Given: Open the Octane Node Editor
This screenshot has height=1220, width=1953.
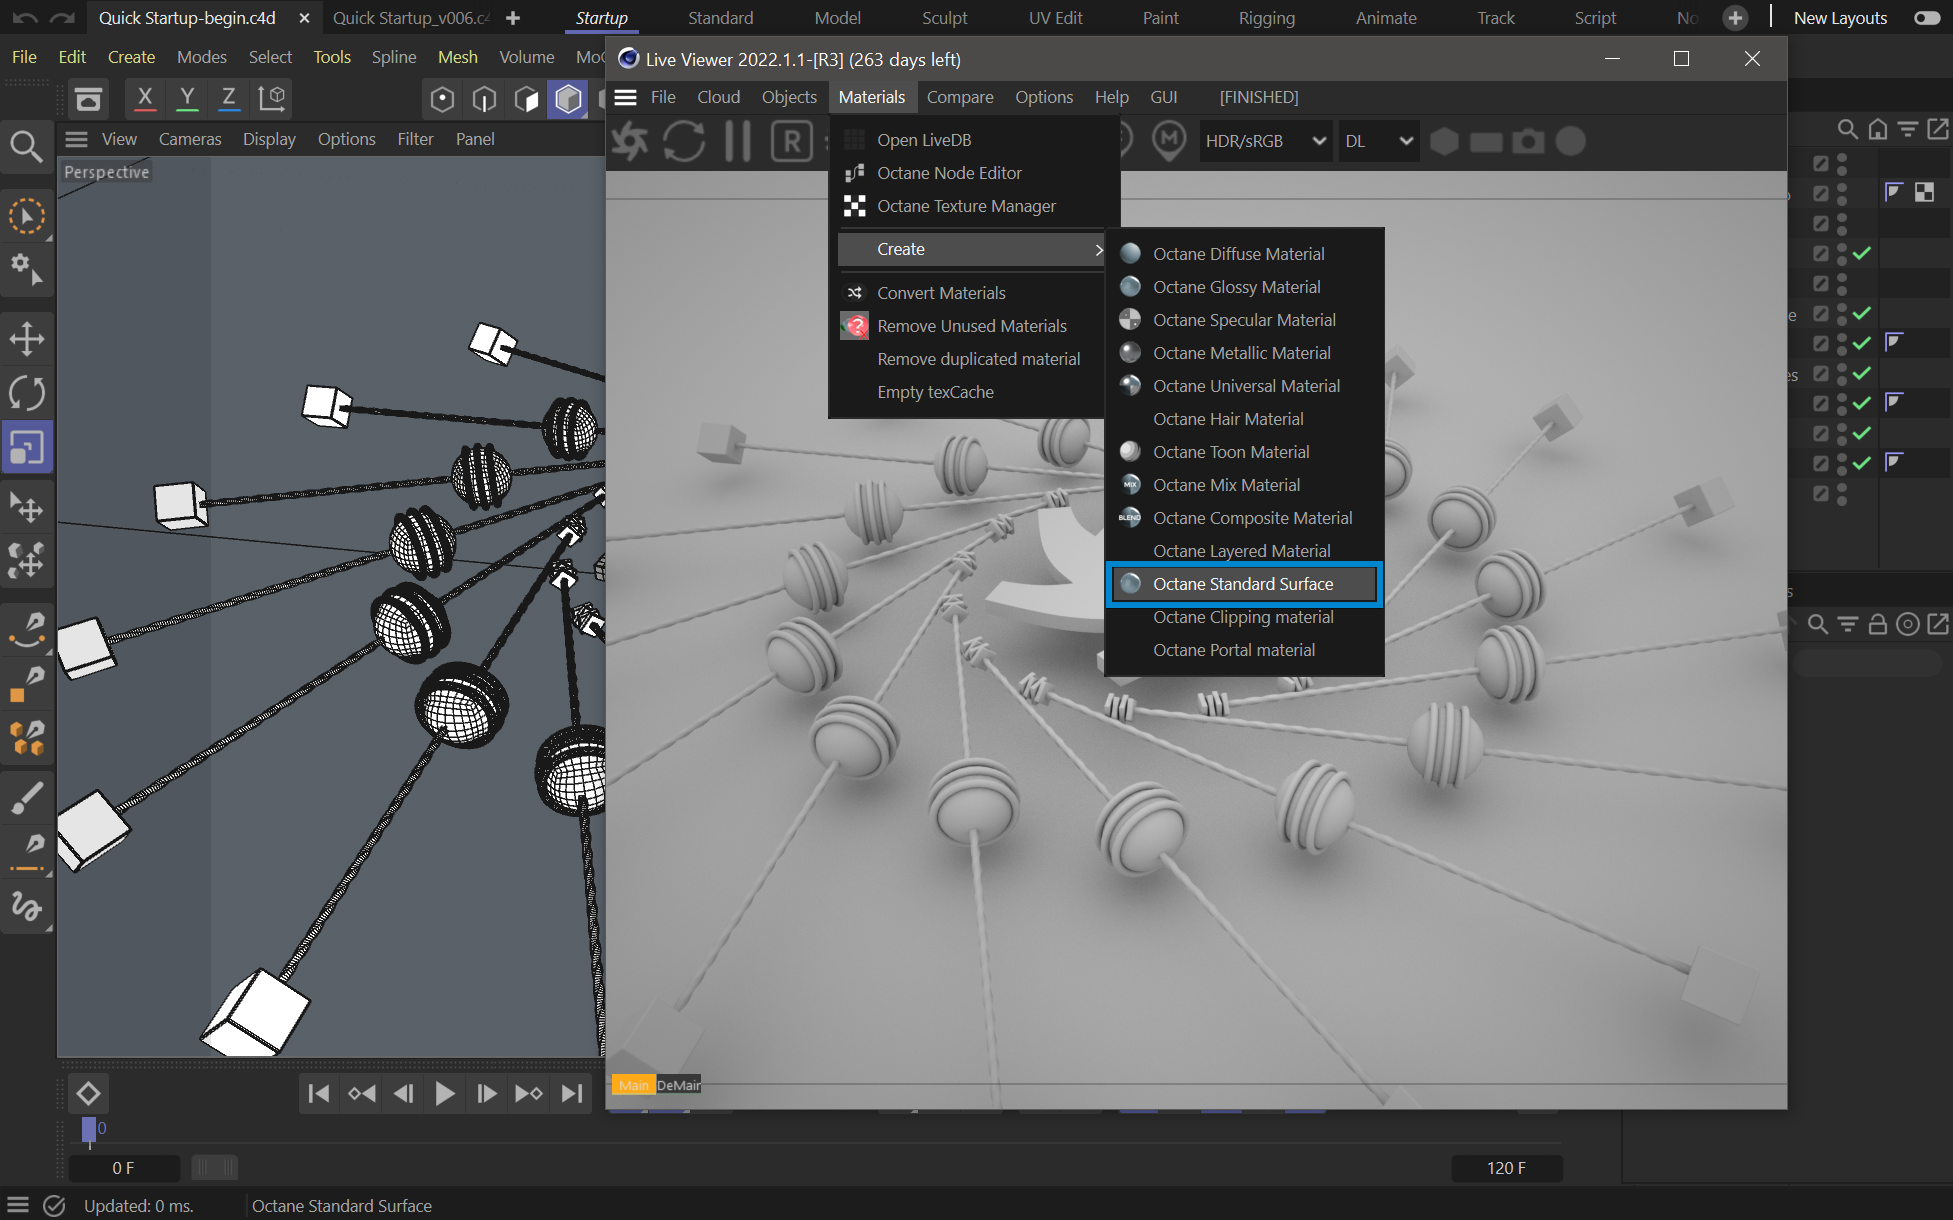Looking at the screenshot, I should point(948,173).
